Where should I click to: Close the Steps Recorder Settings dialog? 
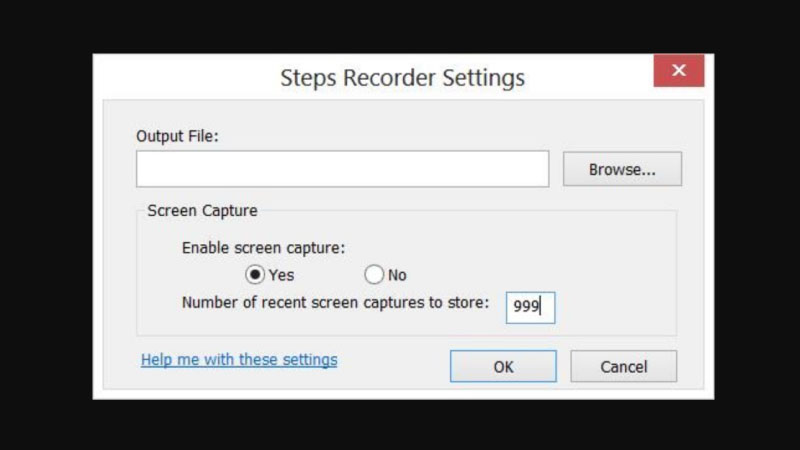pos(678,71)
